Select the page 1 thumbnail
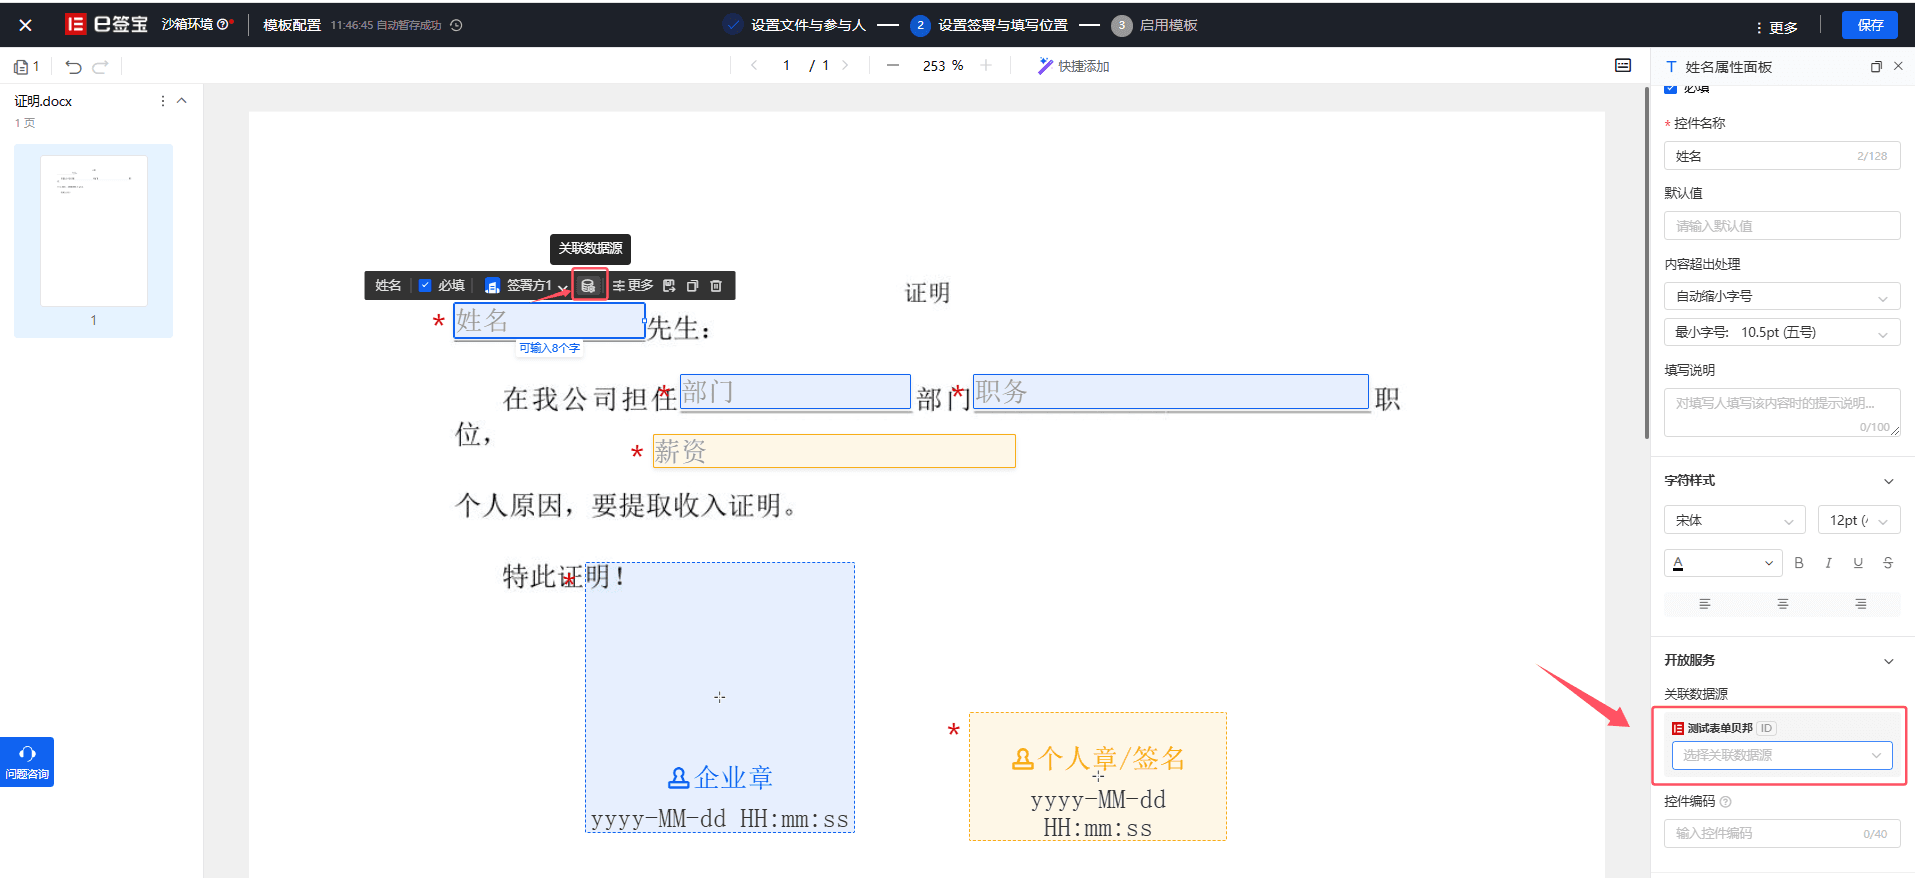This screenshot has height=878, width=1915. pyautogui.click(x=93, y=231)
